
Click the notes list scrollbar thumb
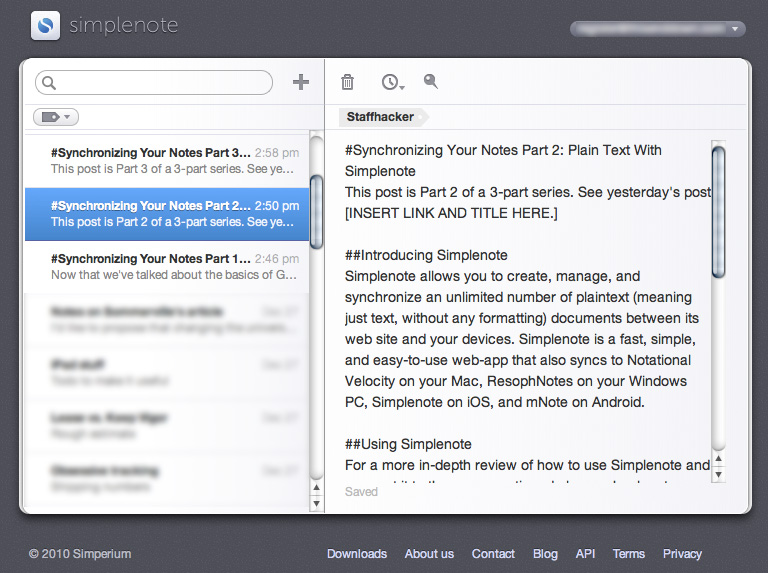coord(317,212)
